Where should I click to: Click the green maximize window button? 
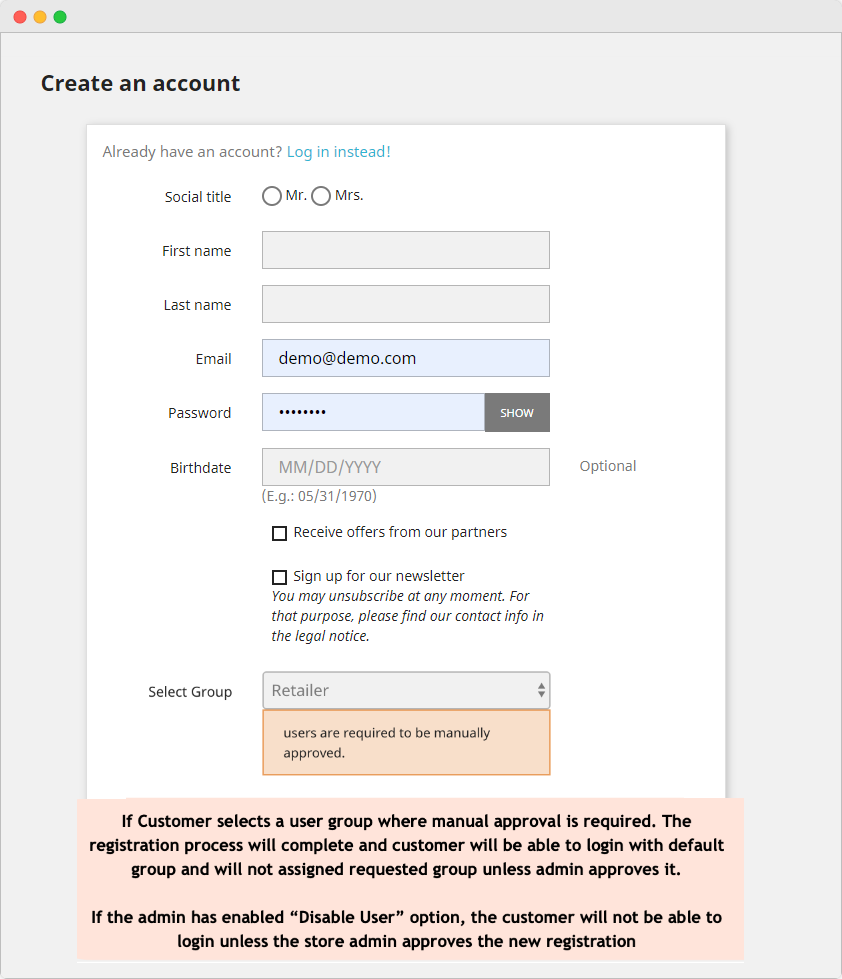(x=60, y=17)
